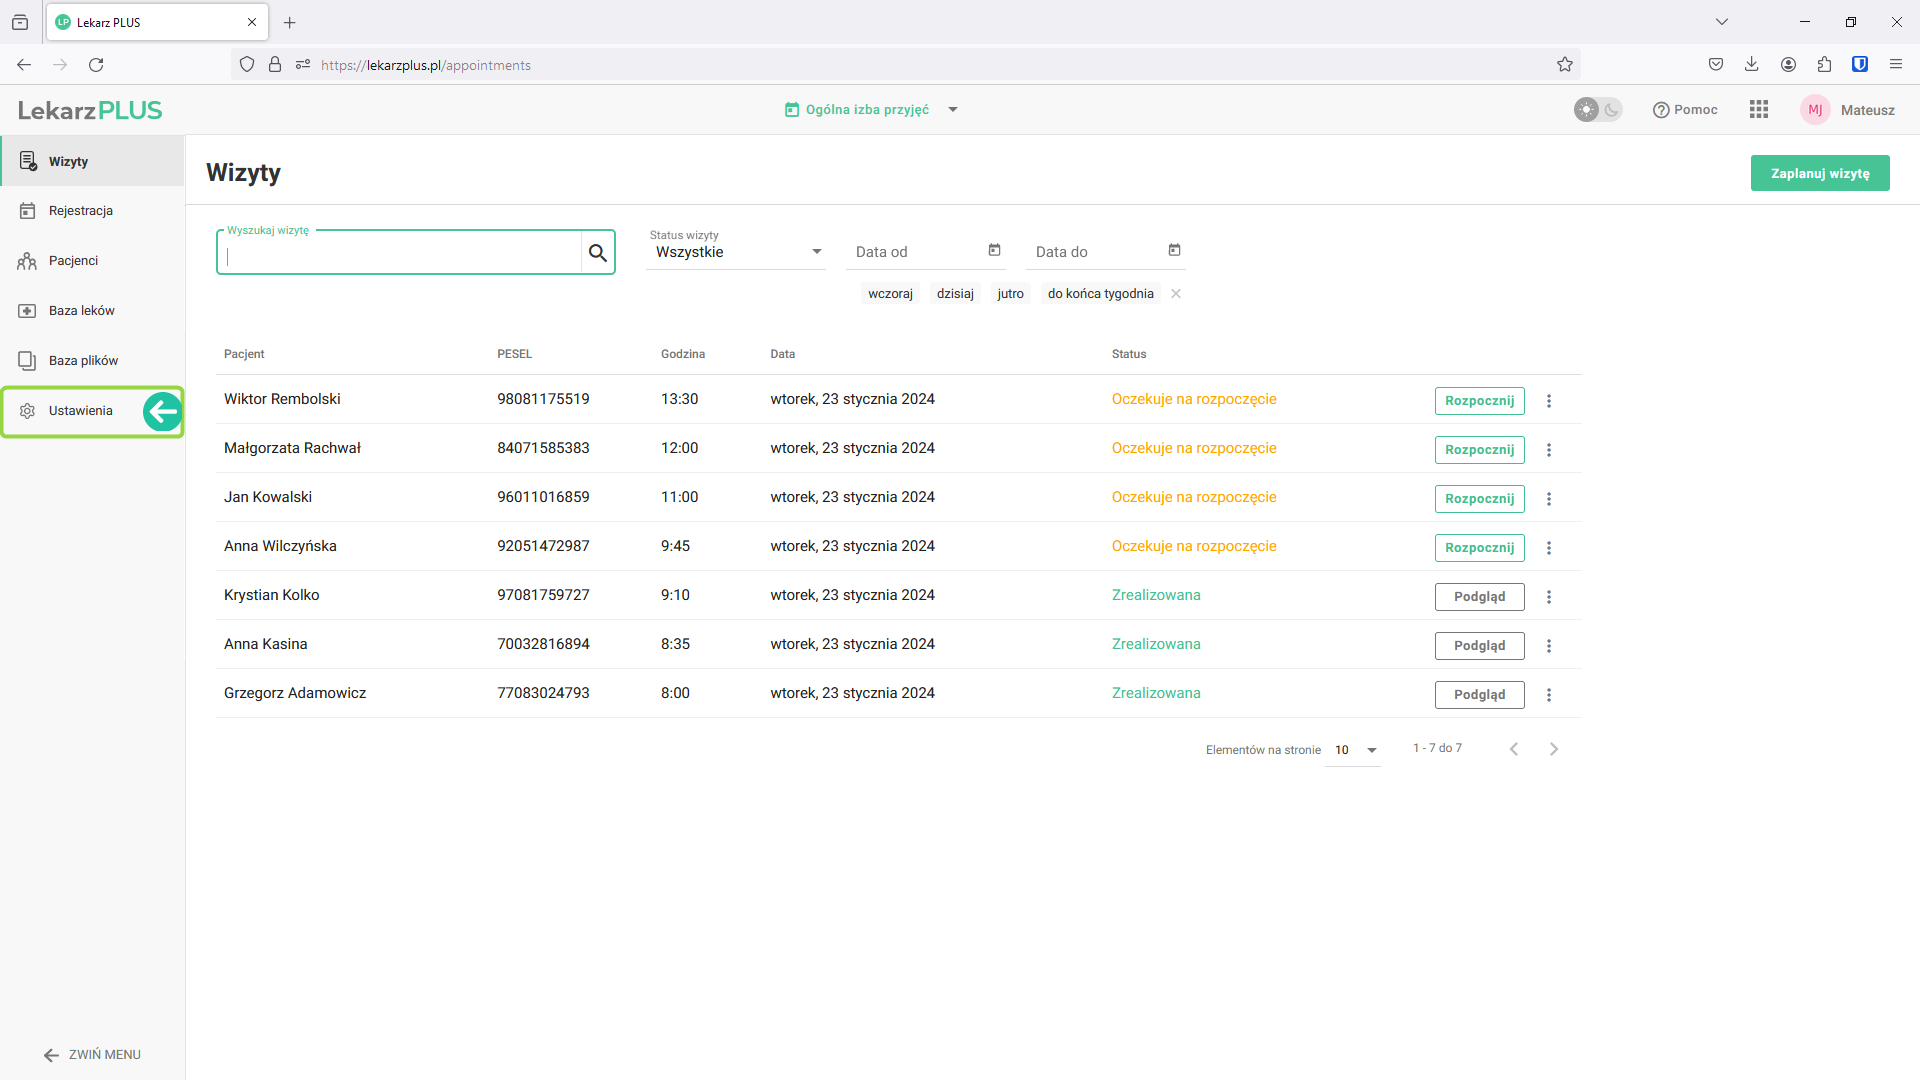Open more options for Grzegorz Adamowicz

pyautogui.click(x=1549, y=695)
